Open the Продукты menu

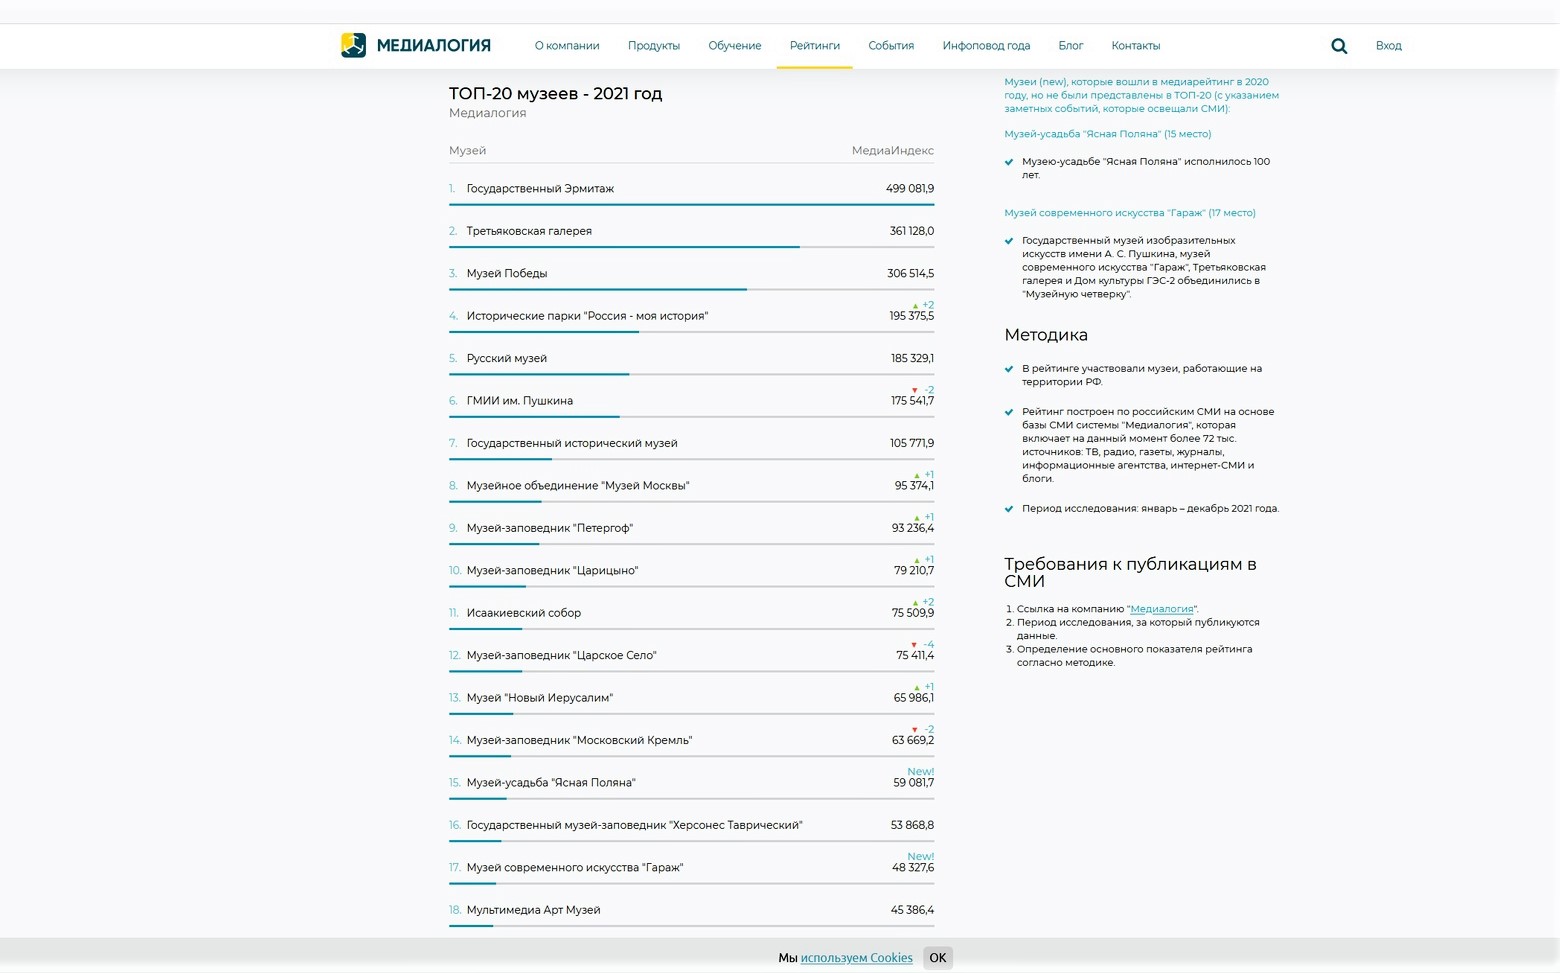click(x=654, y=46)
